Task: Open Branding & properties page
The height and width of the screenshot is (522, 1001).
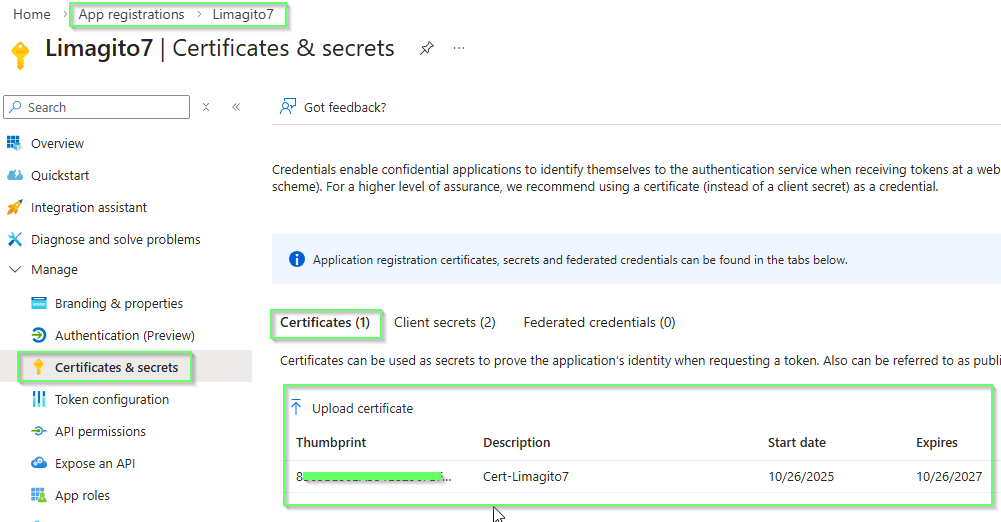Action: point(119,303)
